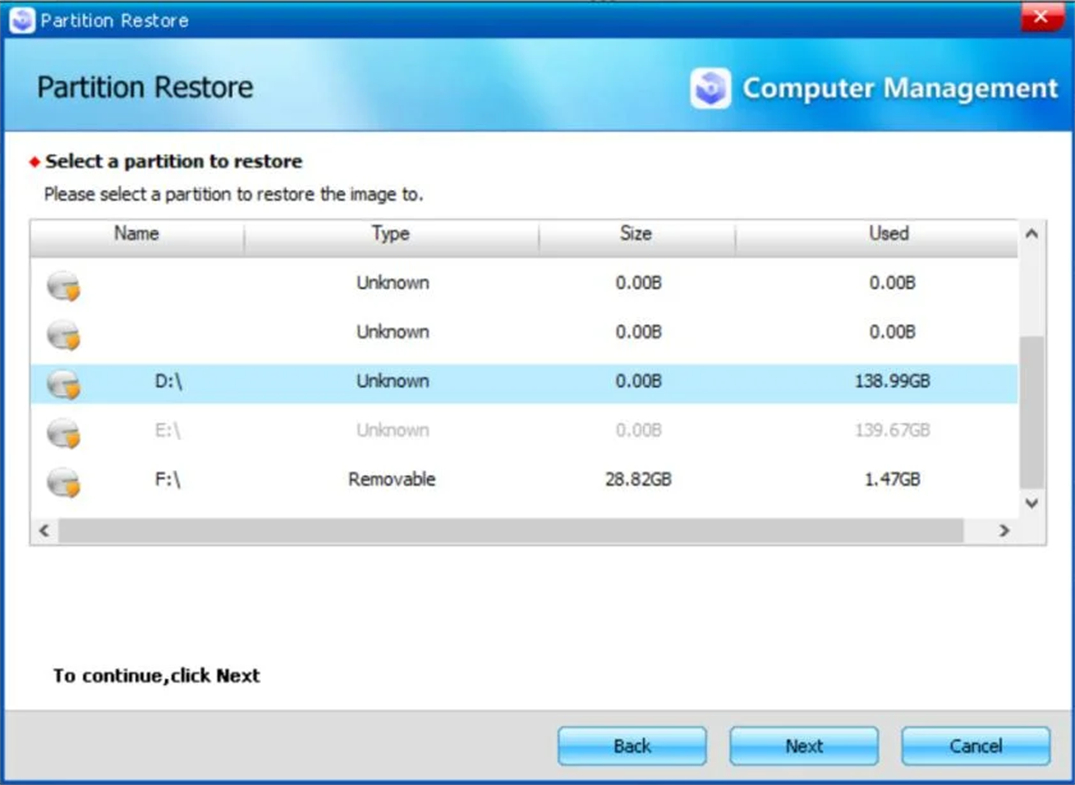Image resolution: width=1075 pixels, height=785 pixels.
Task: Click the drive icon for F:\ removable partition
Action: 64,481
